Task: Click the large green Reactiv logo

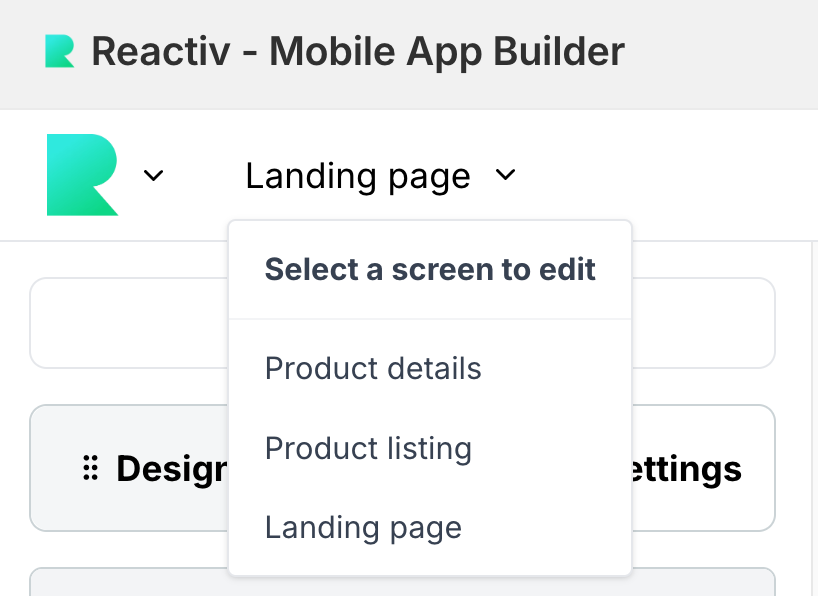Action: (x=82, y=175)
